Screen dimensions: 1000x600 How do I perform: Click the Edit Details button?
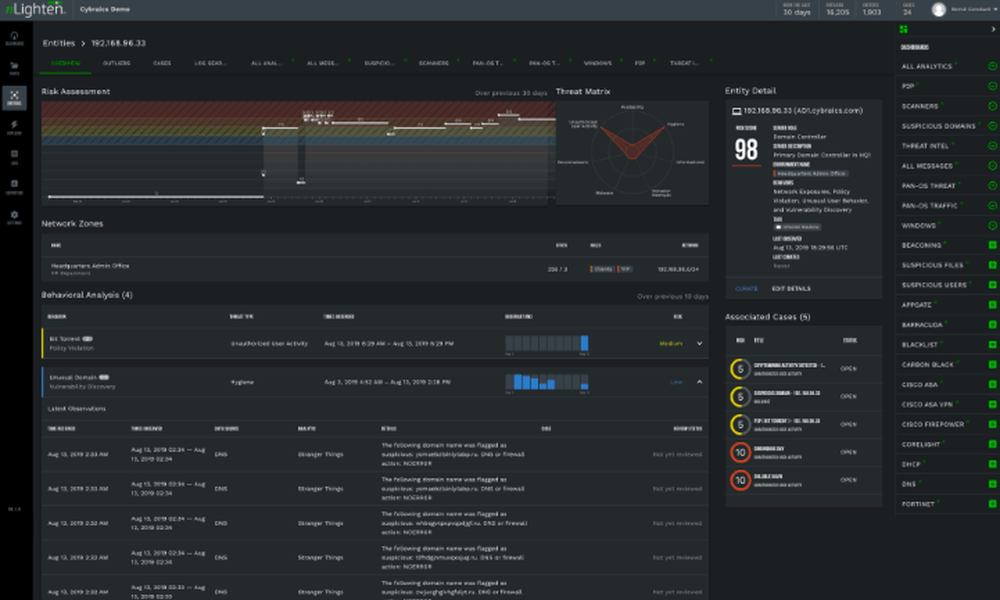[x=790, y=288]
